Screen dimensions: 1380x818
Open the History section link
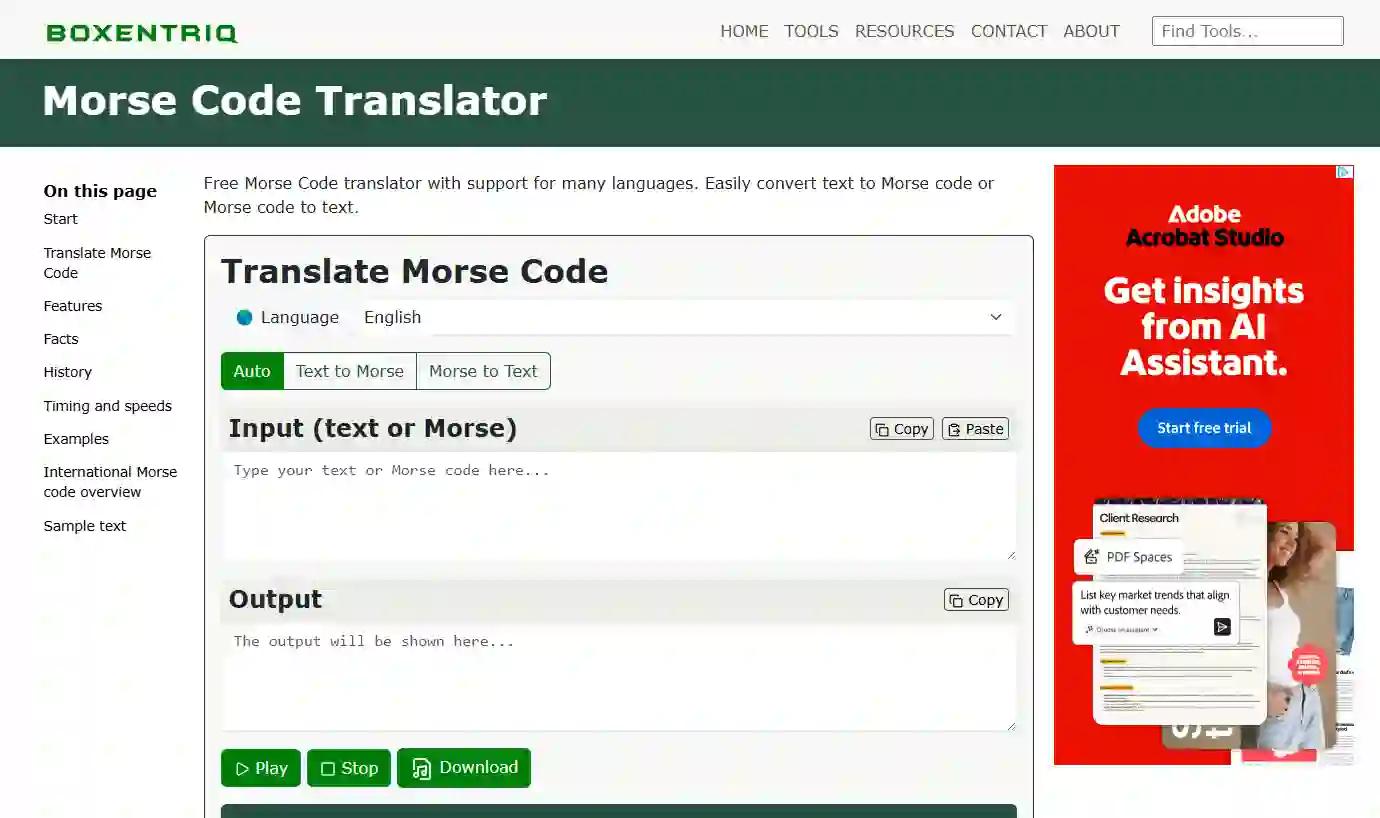click(67, 371)
